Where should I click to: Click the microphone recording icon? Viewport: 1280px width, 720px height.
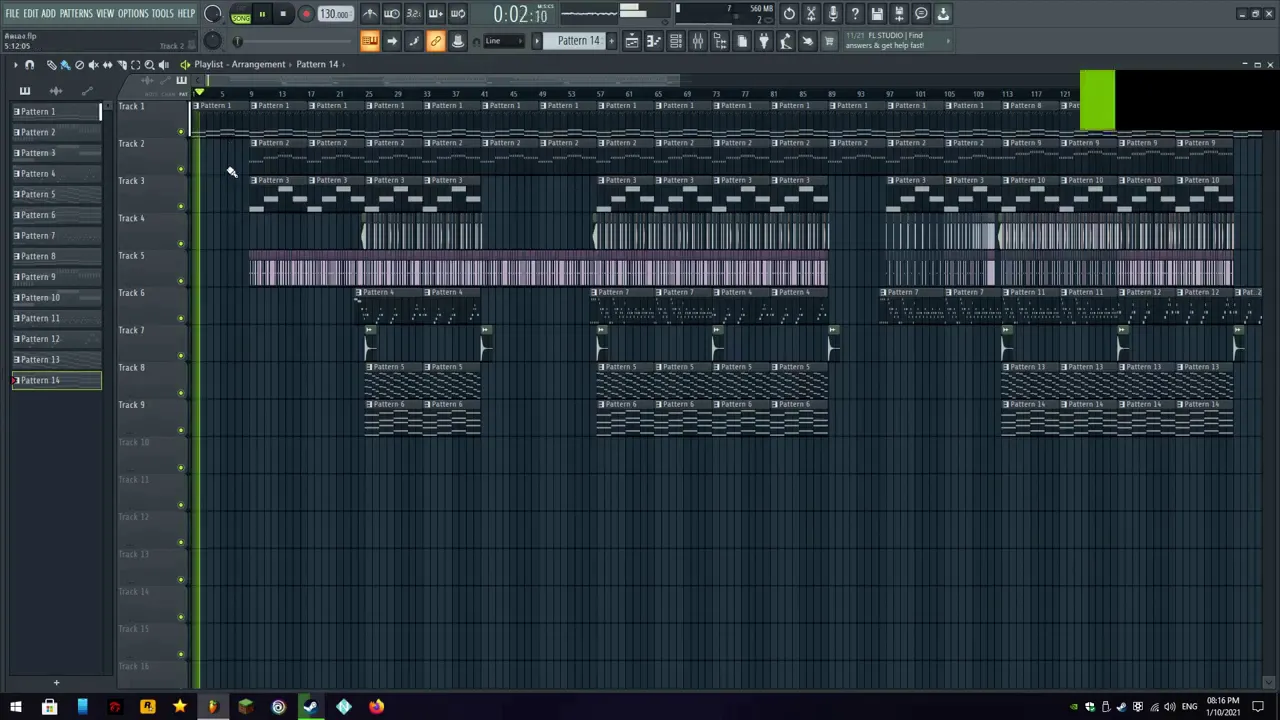(833, 14)
